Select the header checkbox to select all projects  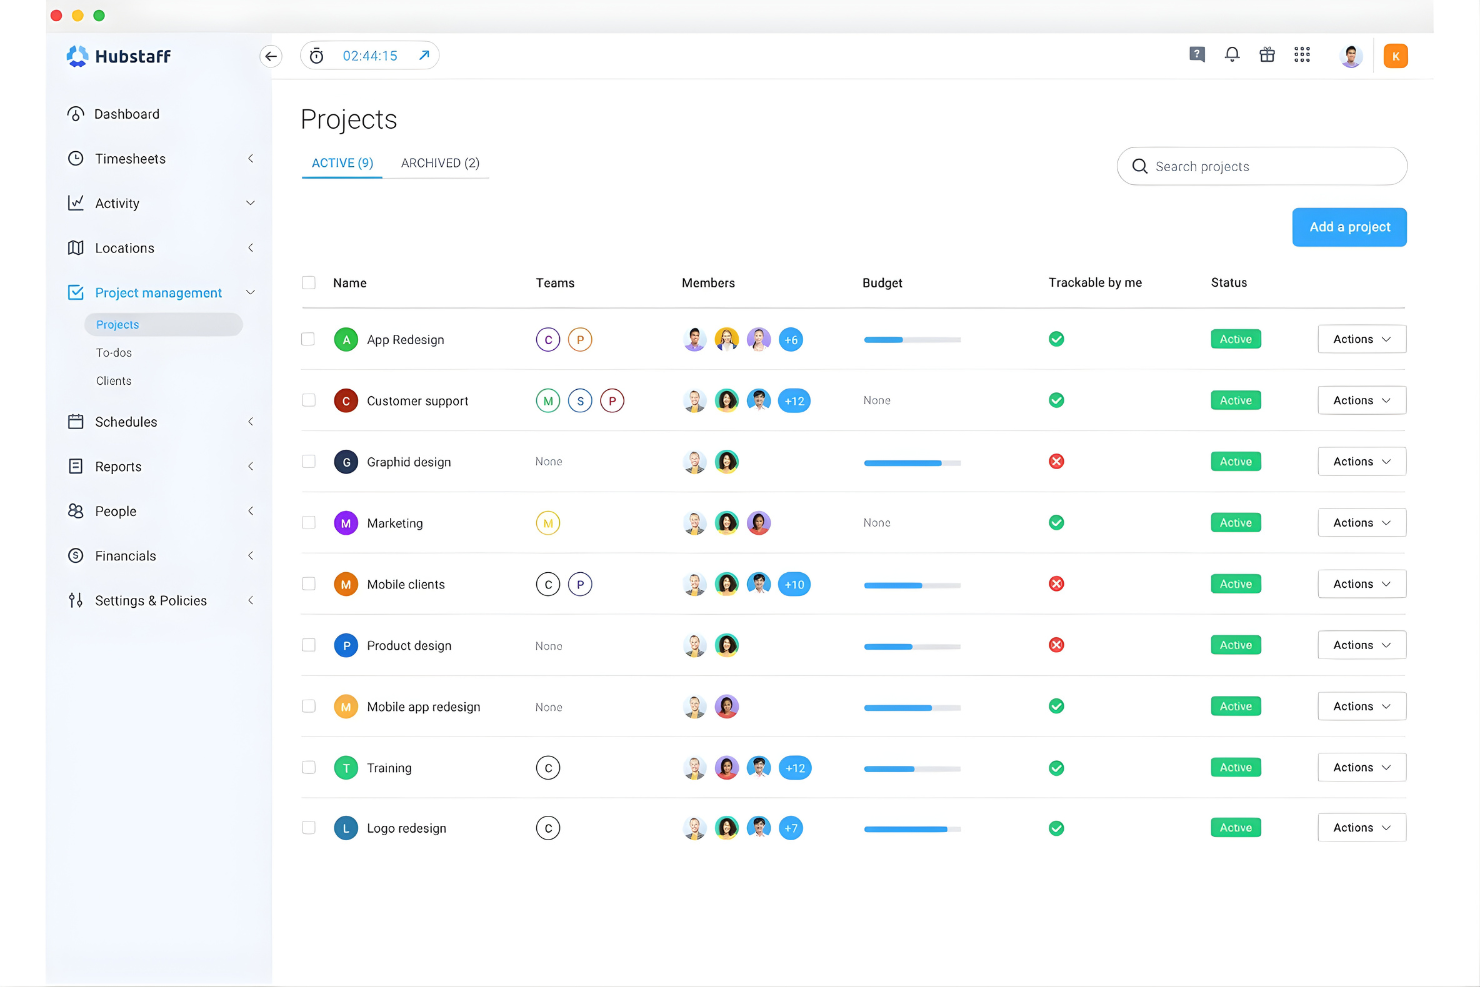308,282
